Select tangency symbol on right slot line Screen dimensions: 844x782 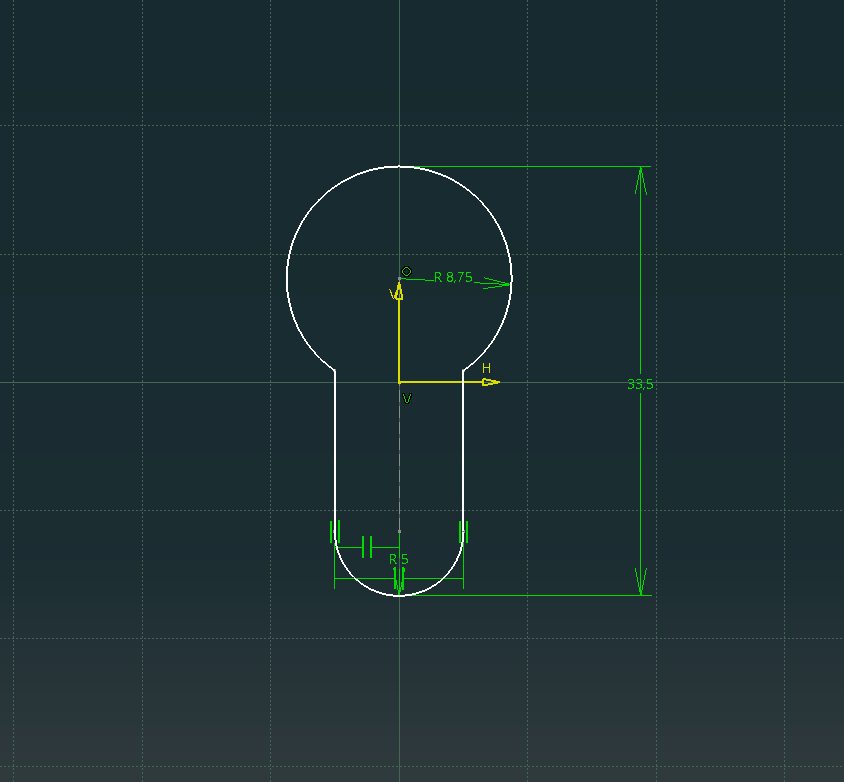click(x=464, y=532)
